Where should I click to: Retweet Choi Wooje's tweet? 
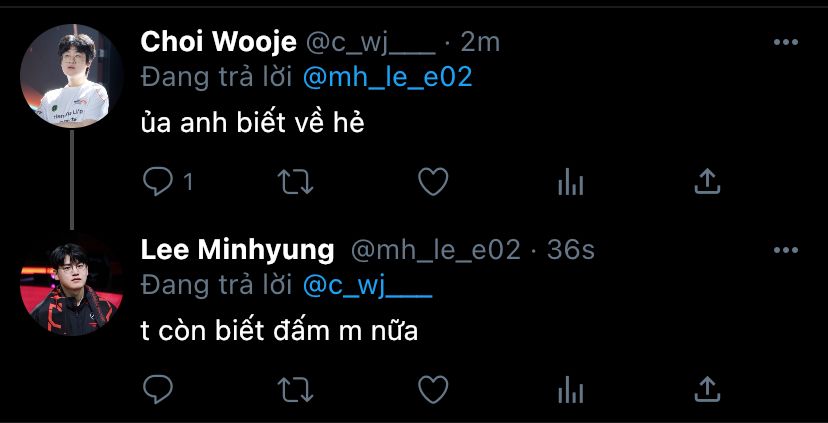(x=296, y=182)
